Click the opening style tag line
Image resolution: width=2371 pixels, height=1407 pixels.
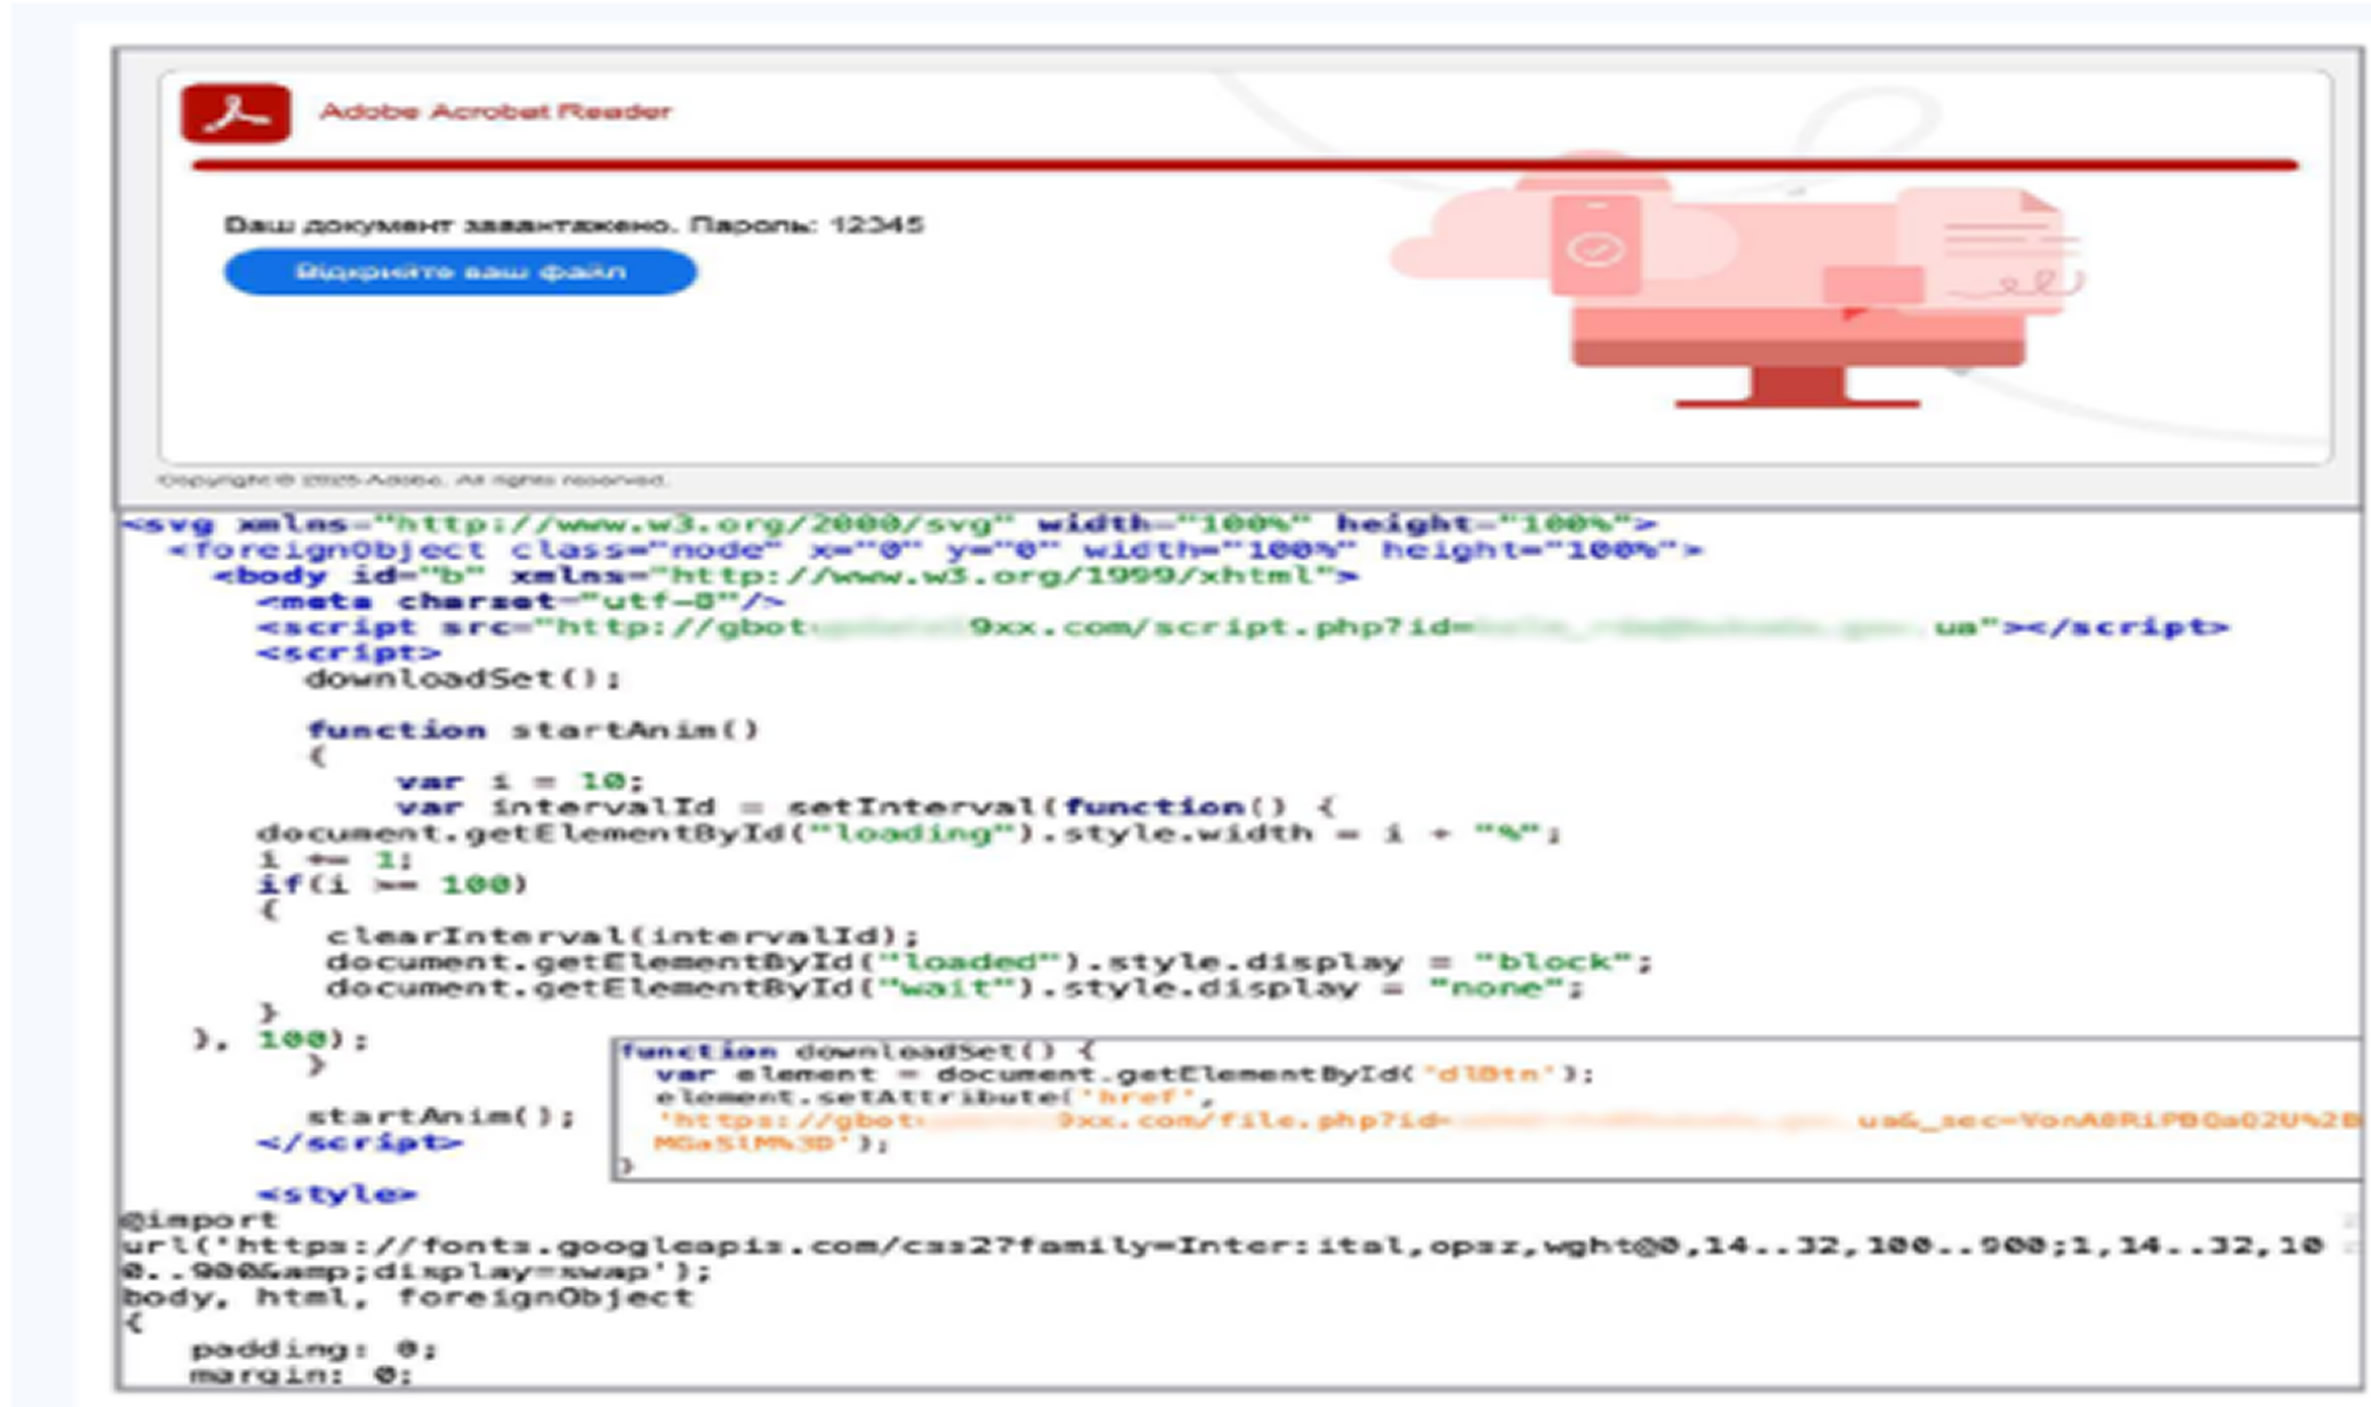pyautogui.click(x=337, y=1194)
